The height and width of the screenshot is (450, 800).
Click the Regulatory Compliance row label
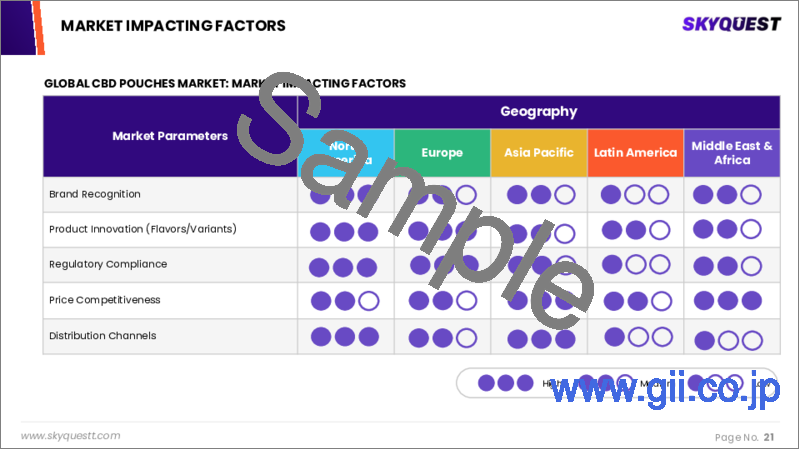(108, 265)
